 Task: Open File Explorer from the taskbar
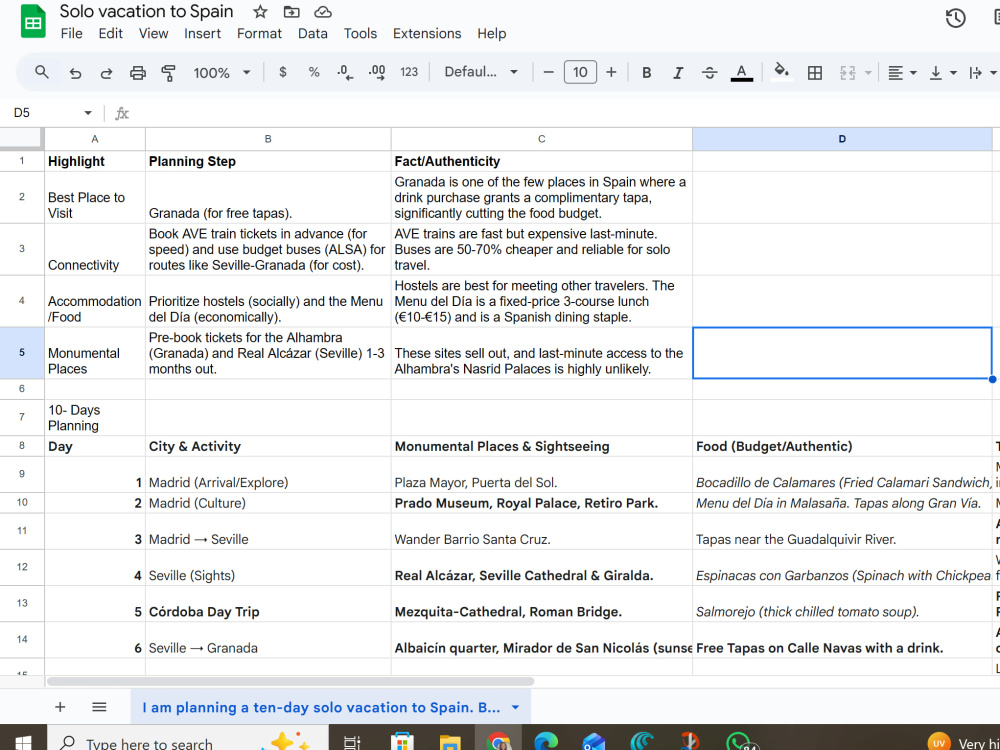click(x=450, y=742)
